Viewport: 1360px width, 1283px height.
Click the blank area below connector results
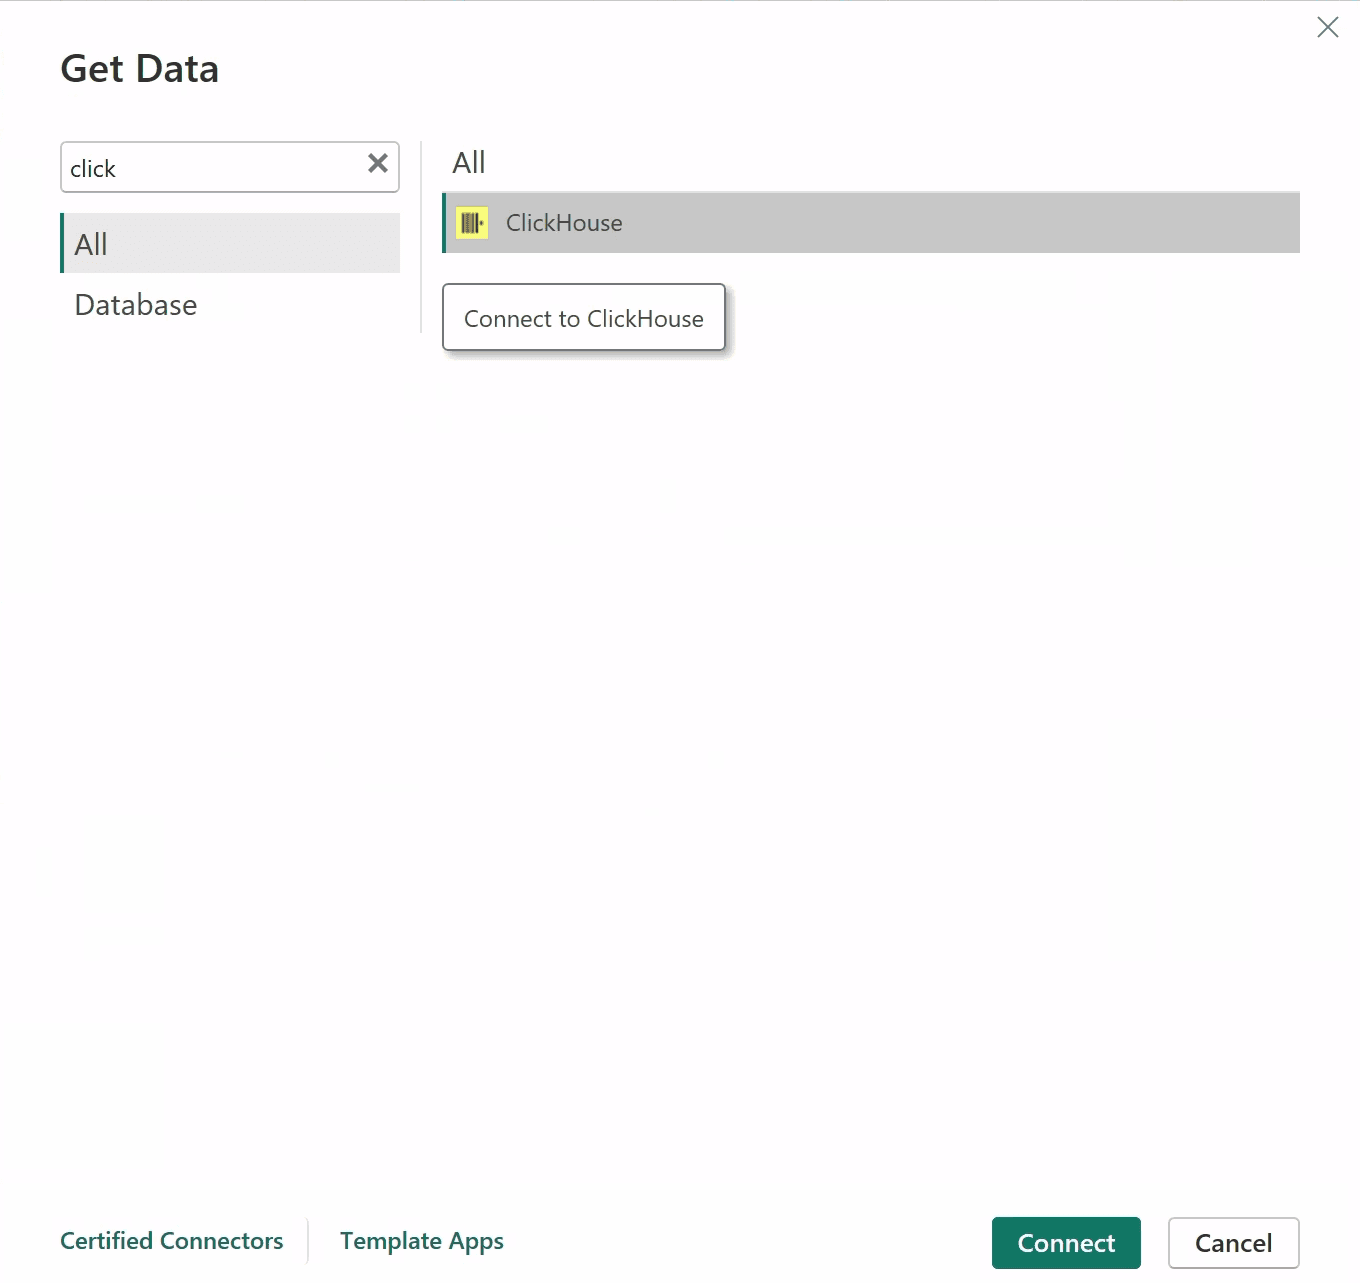870,700
